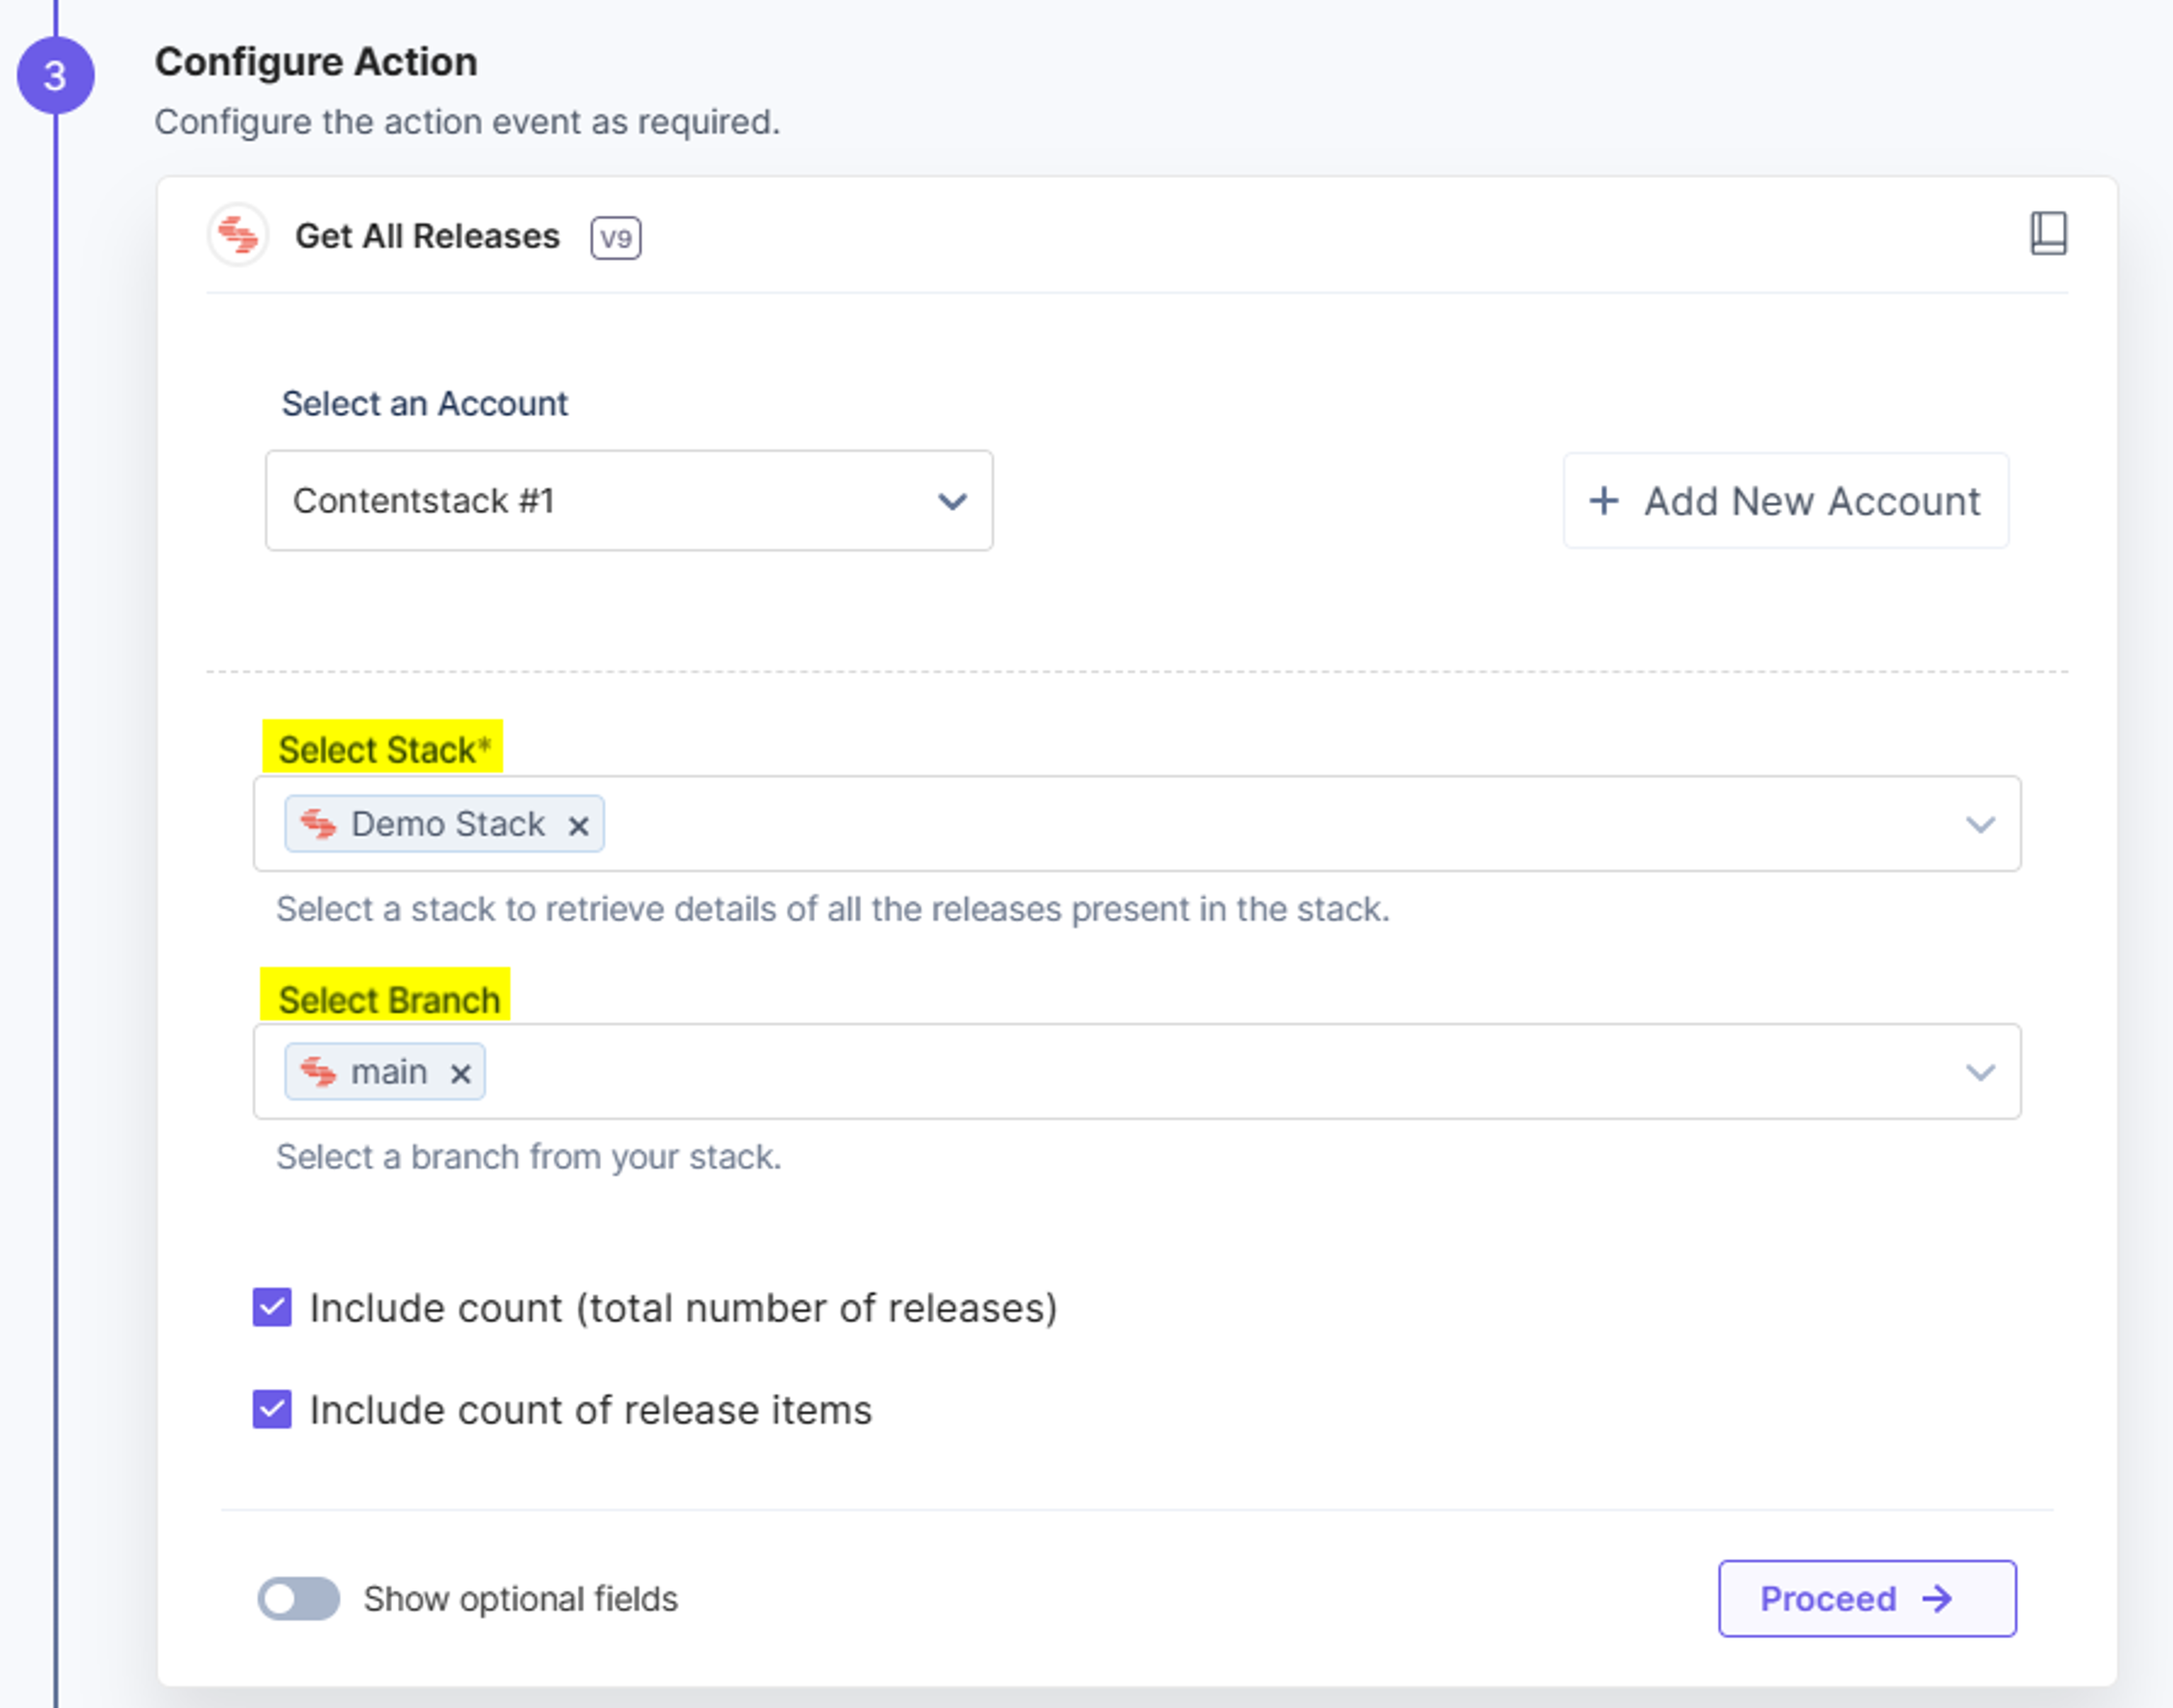2173x1708 pixels.
Task: Open the documentation book icon
Action: click(2048, 233)
